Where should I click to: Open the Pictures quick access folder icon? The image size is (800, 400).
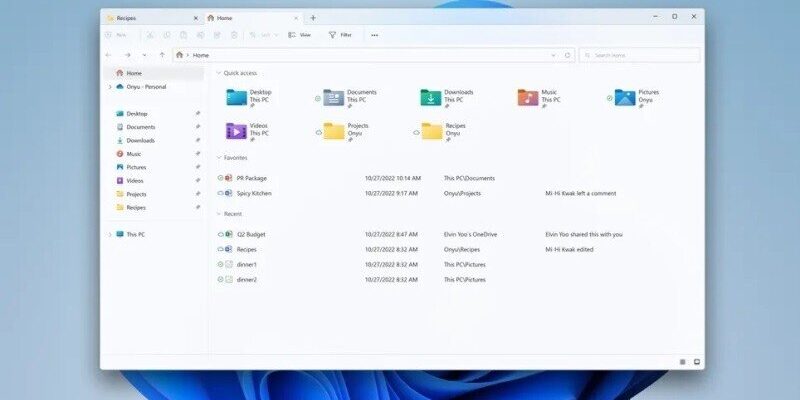625,97
